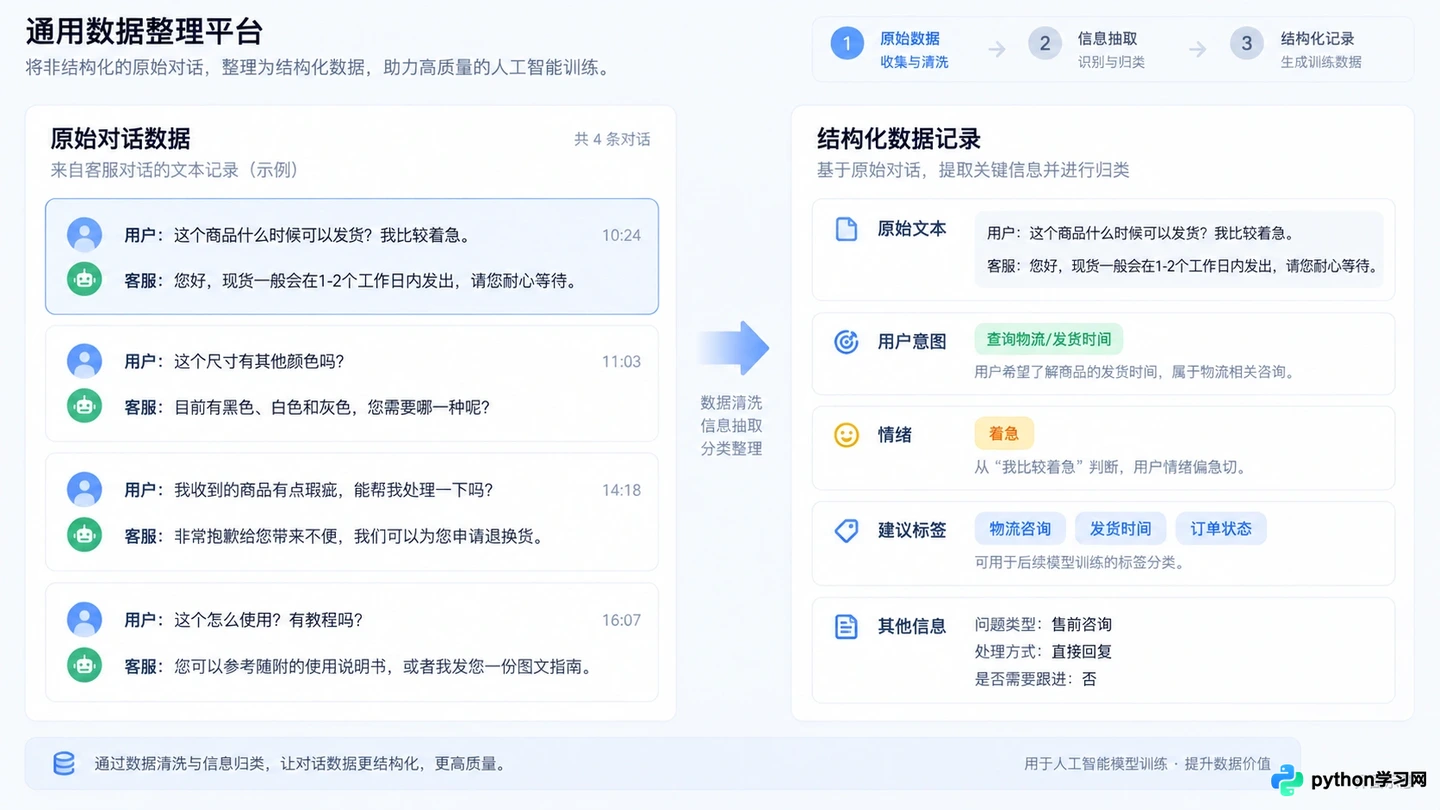This screenshot has width=1440, height=810.
Task: Click user avatar beside 我收到的商品有点瑕疵
Action: tap(85, 490)
